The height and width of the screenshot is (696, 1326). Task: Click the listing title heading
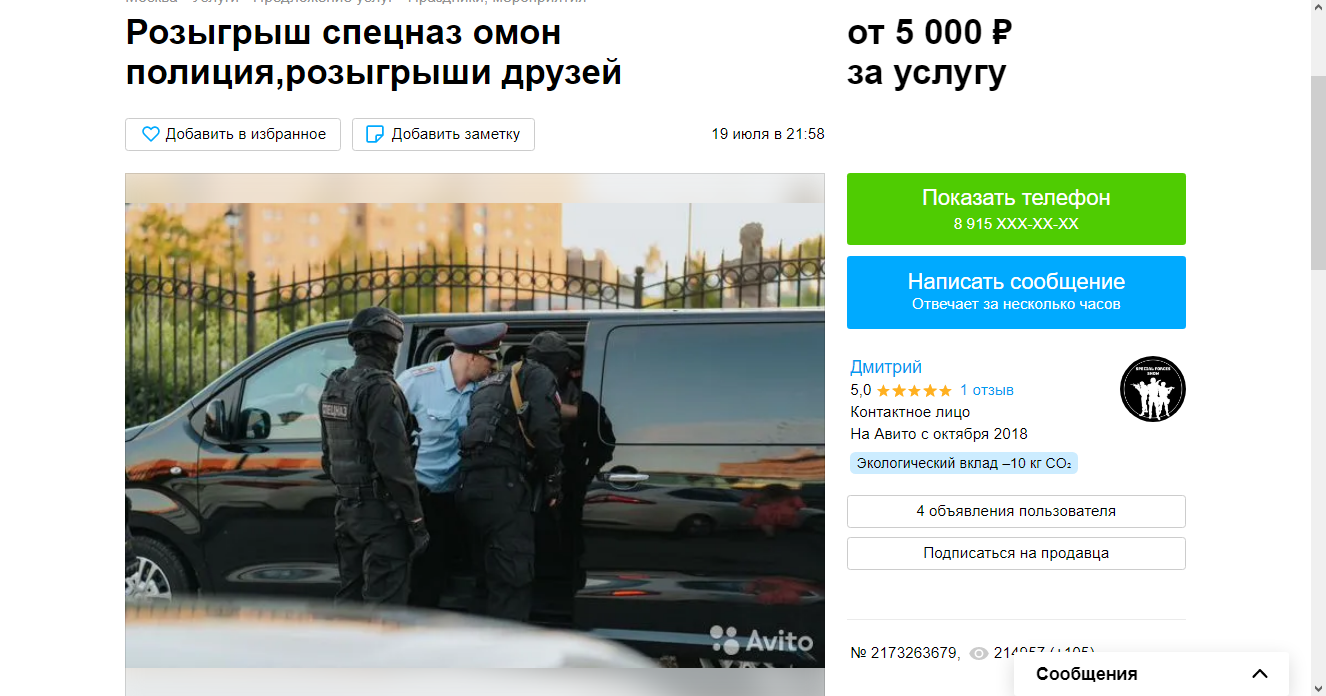coord(374,53)
